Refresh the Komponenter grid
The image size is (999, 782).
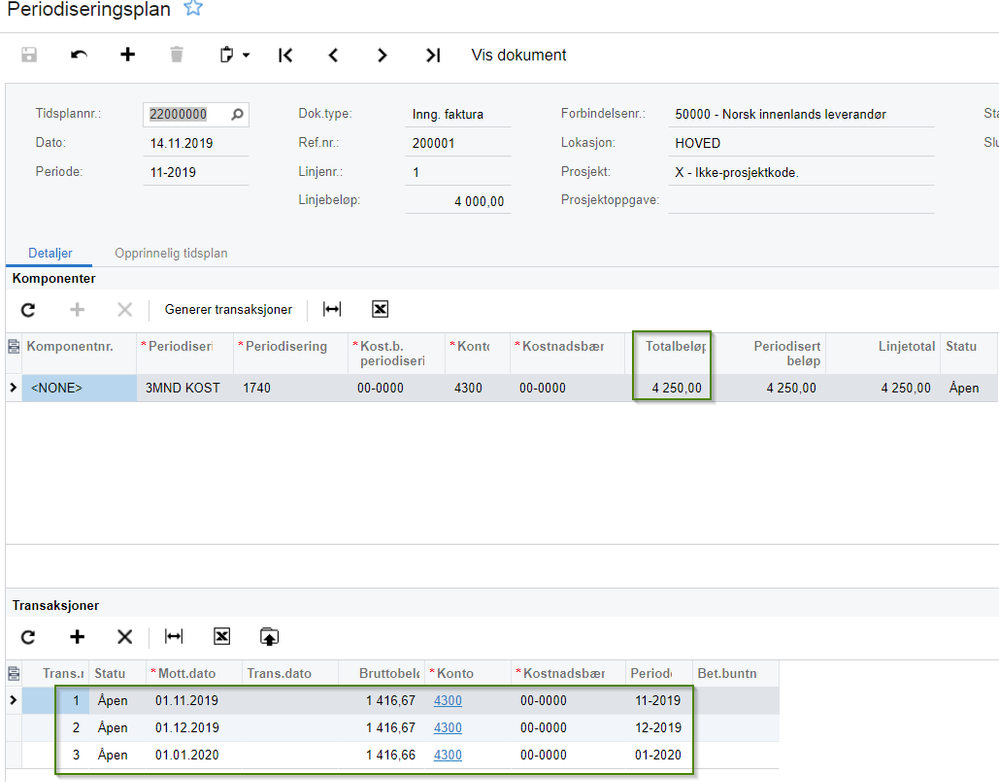pyautogui.click(x=28, y=310)
